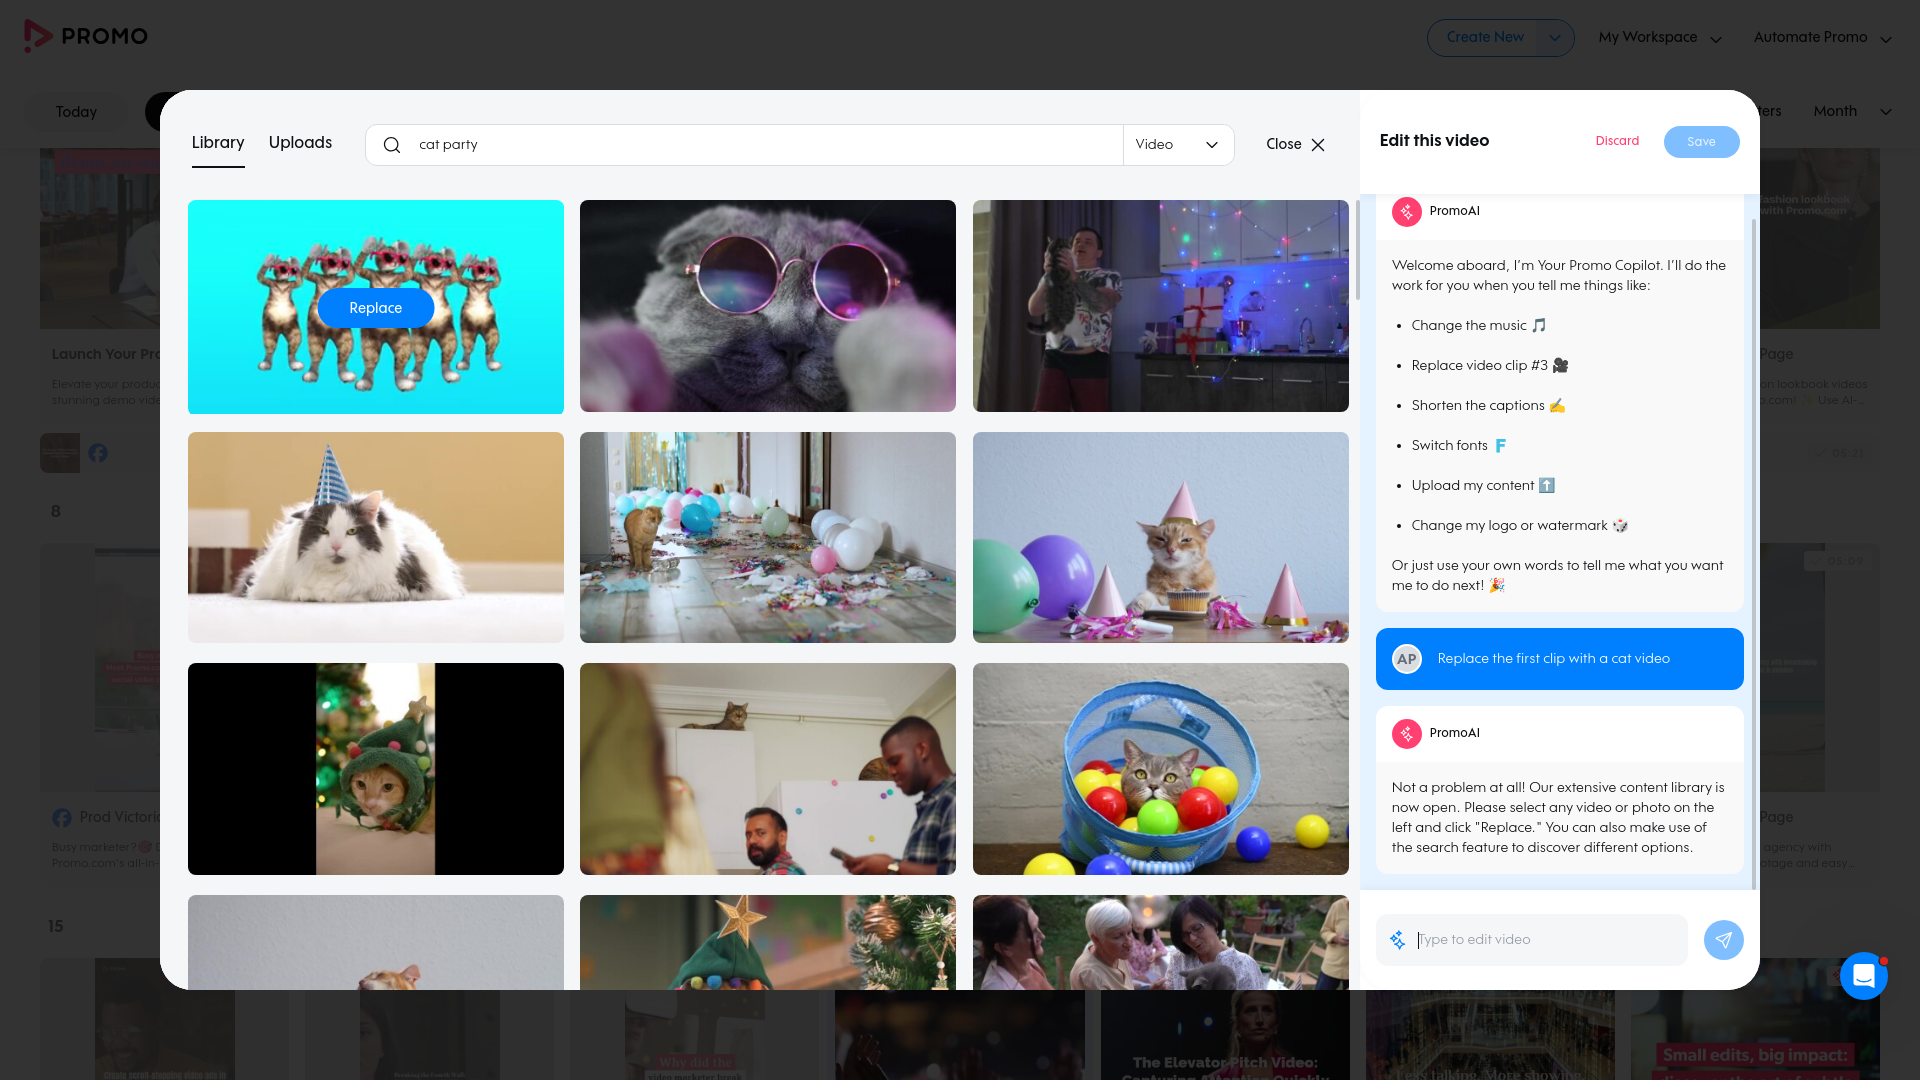
Task: Open the Month view dropdown
Action: tap(1852, 111)
